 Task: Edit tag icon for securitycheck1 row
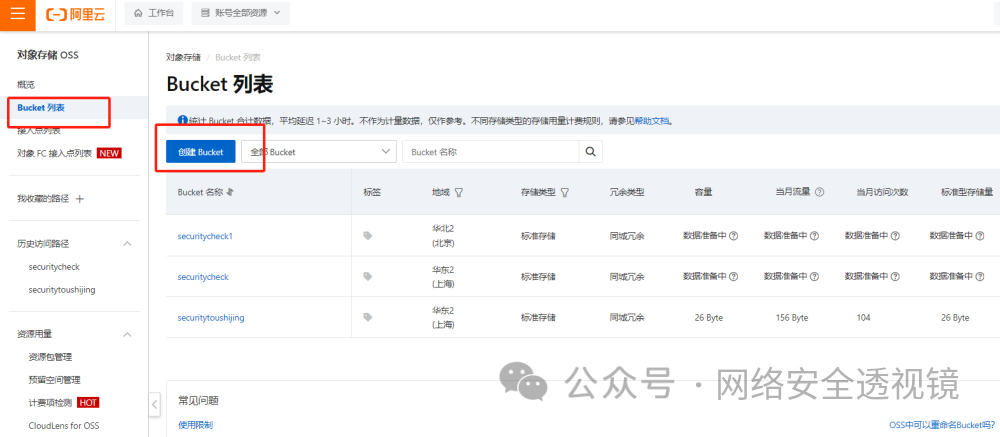pos(367,236)
